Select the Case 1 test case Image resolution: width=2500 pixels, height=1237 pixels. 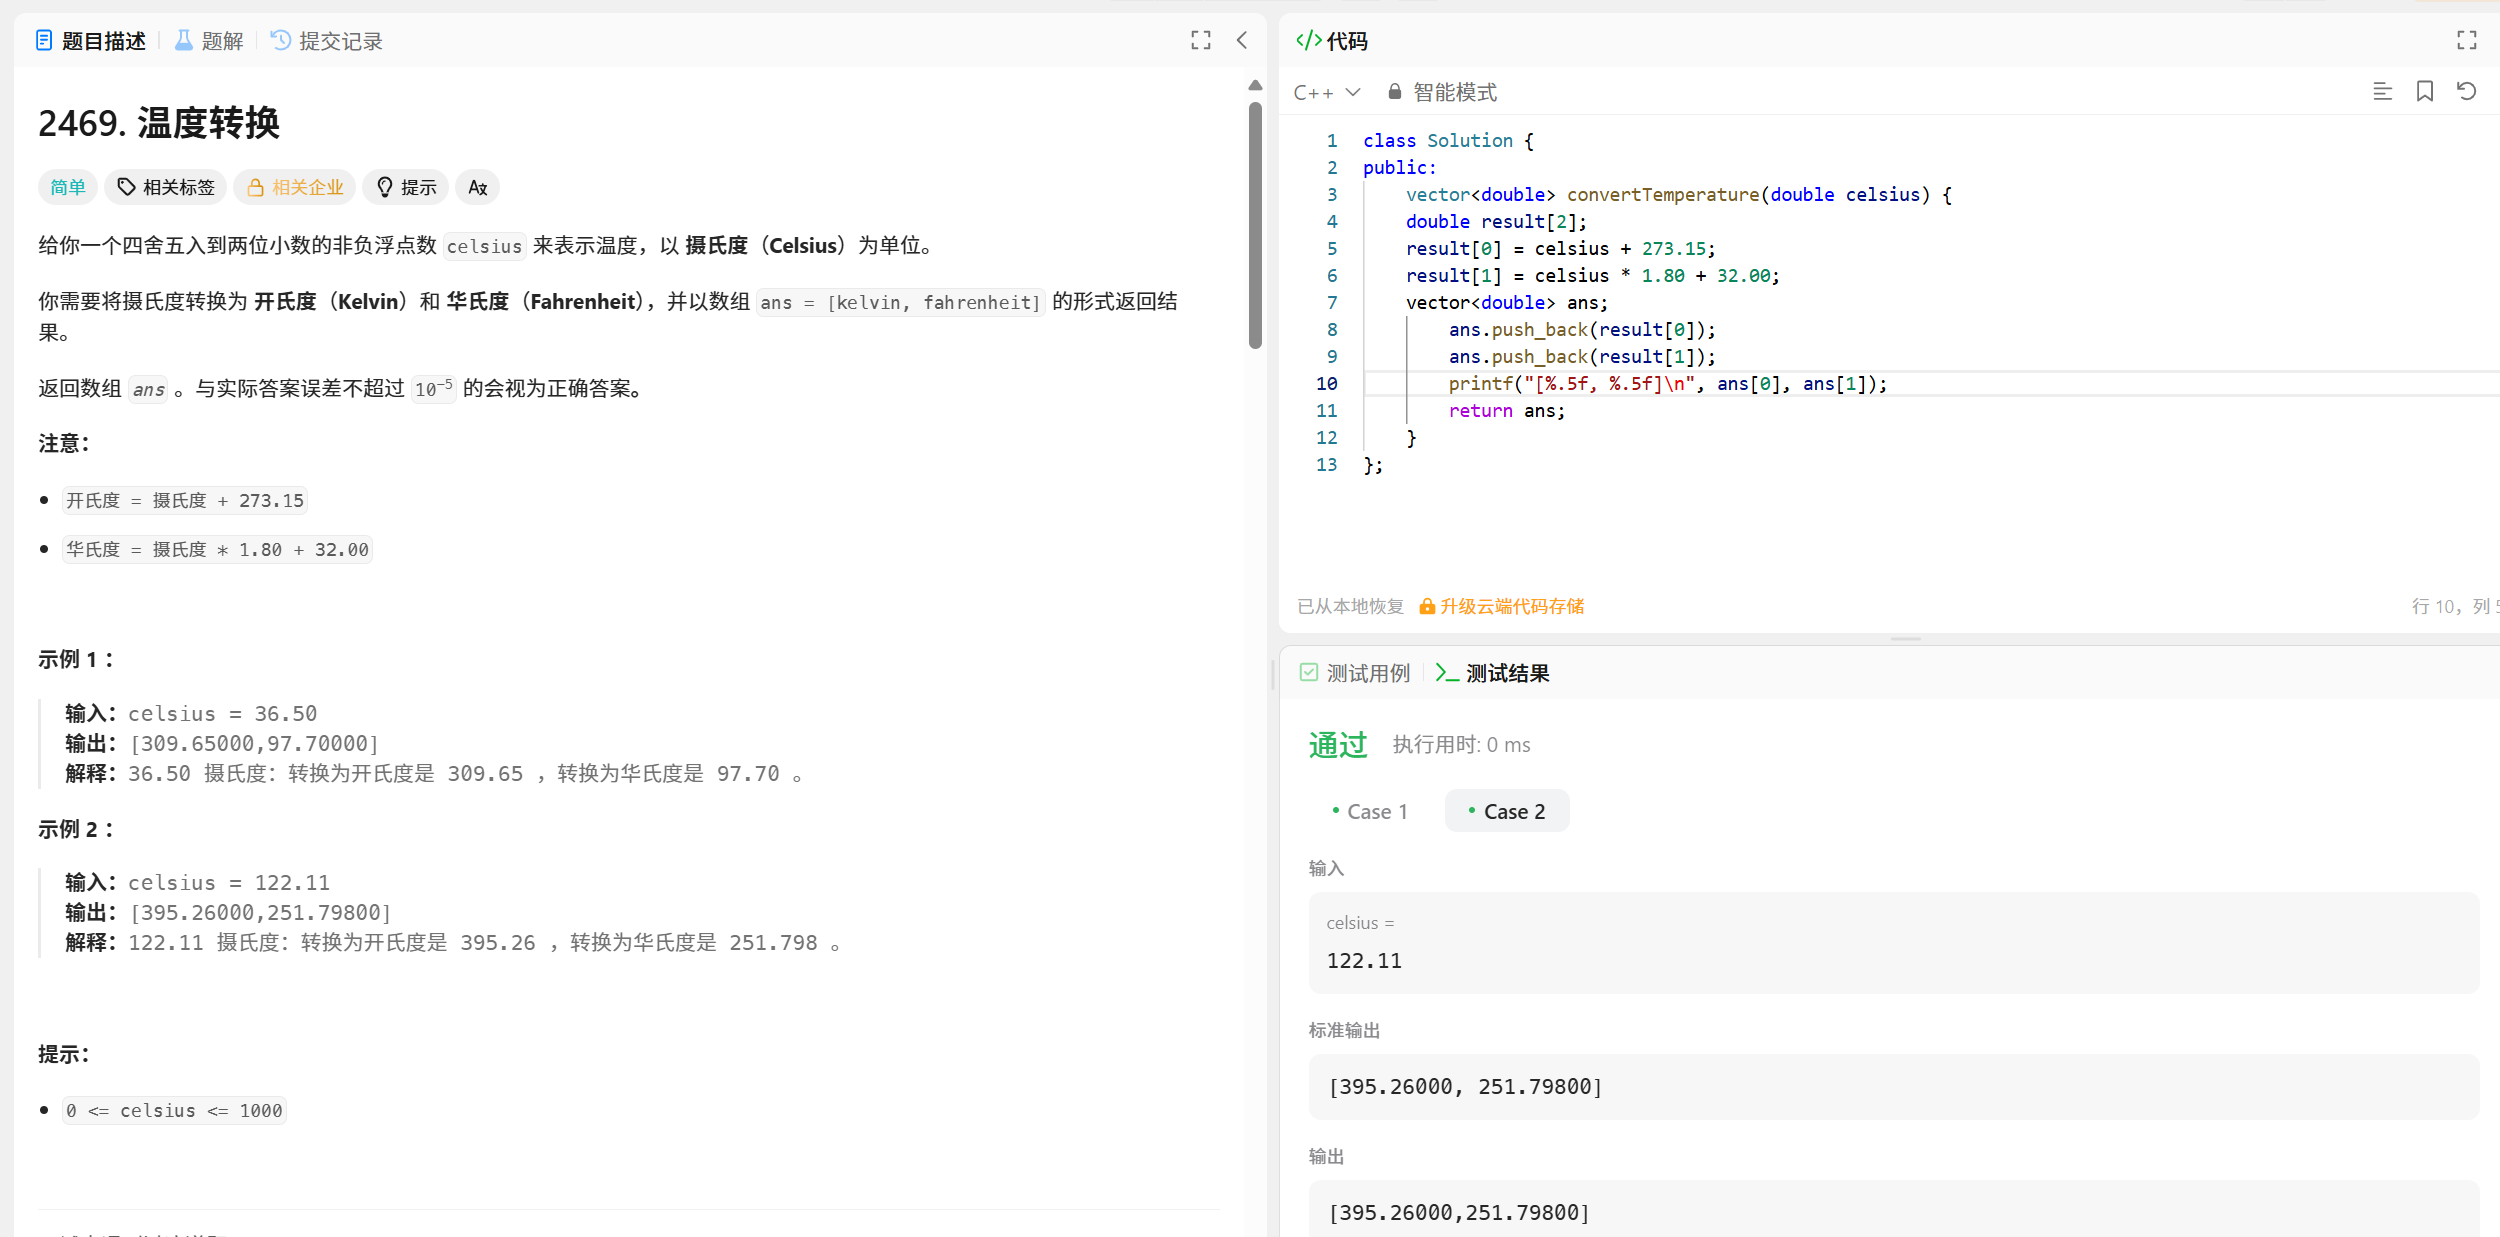1370,811
